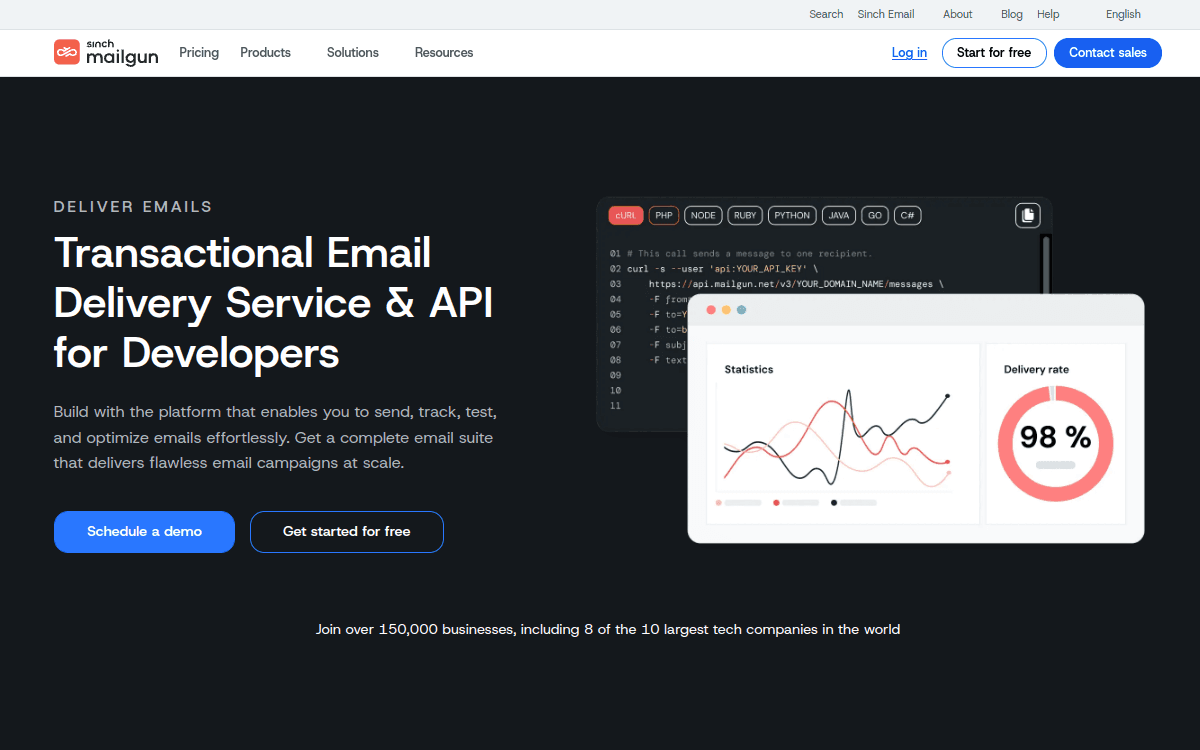The image size is (1200, 750).
Task: Select the Pricing menu item
Action: tap(198, 52)
